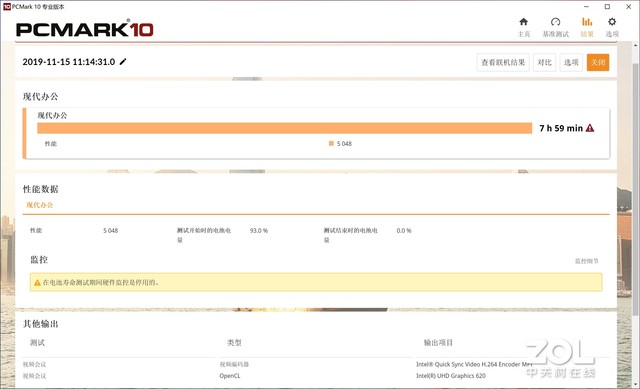Click the 93.0 % starting battery value
Viewport: 640px width, 389px height.
coord(259,231)
